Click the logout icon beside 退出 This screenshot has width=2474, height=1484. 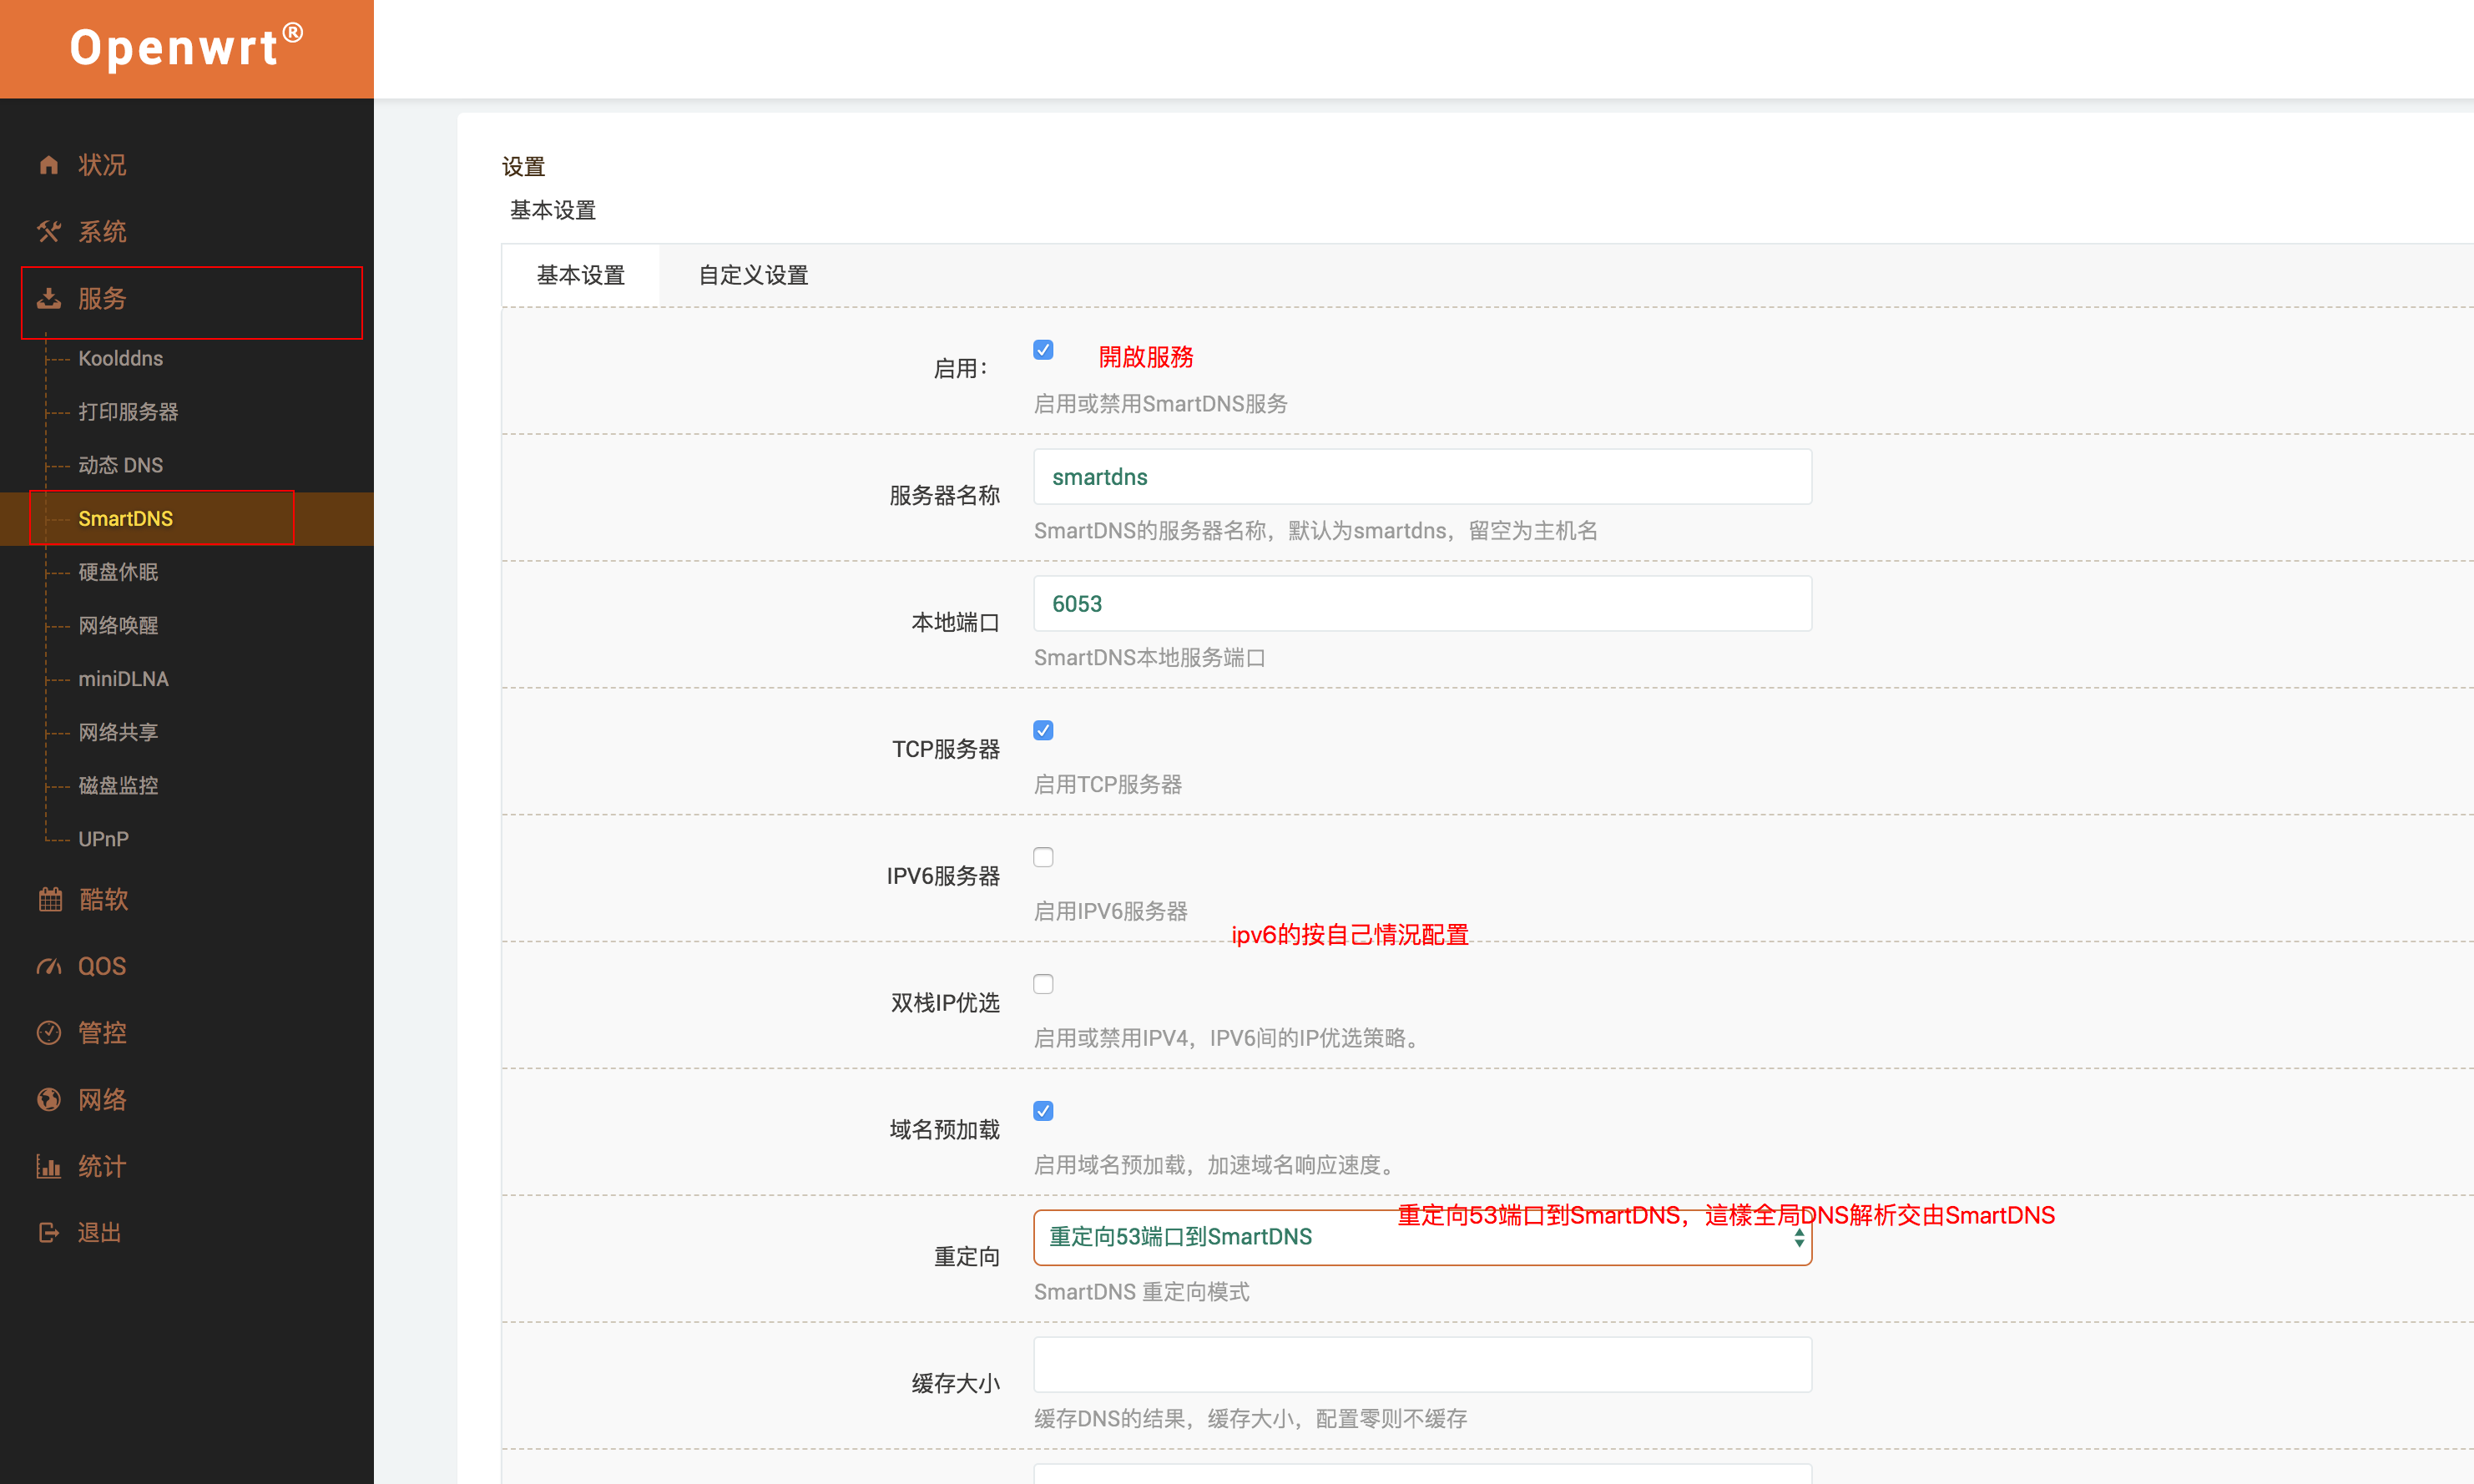coord(48,1233)
